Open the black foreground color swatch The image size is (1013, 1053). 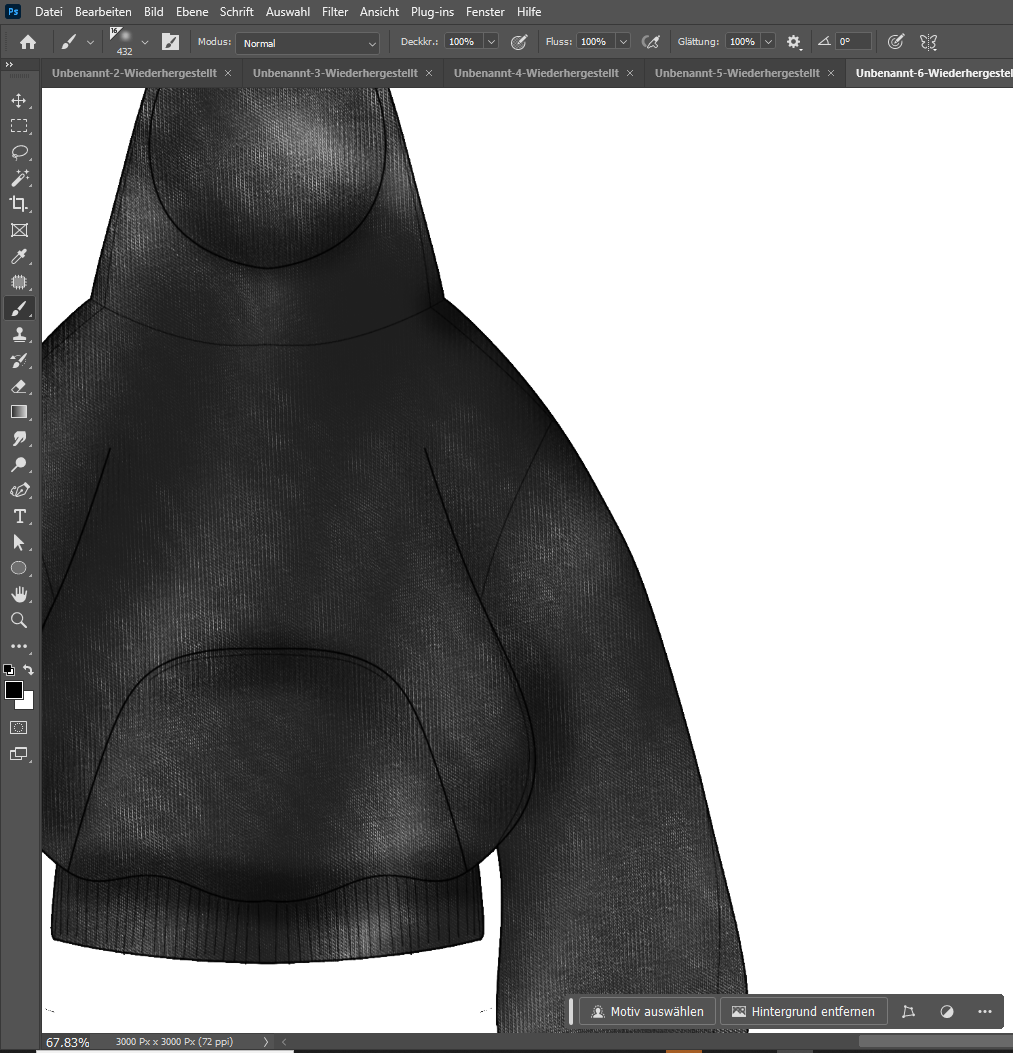tap(14, 690)
